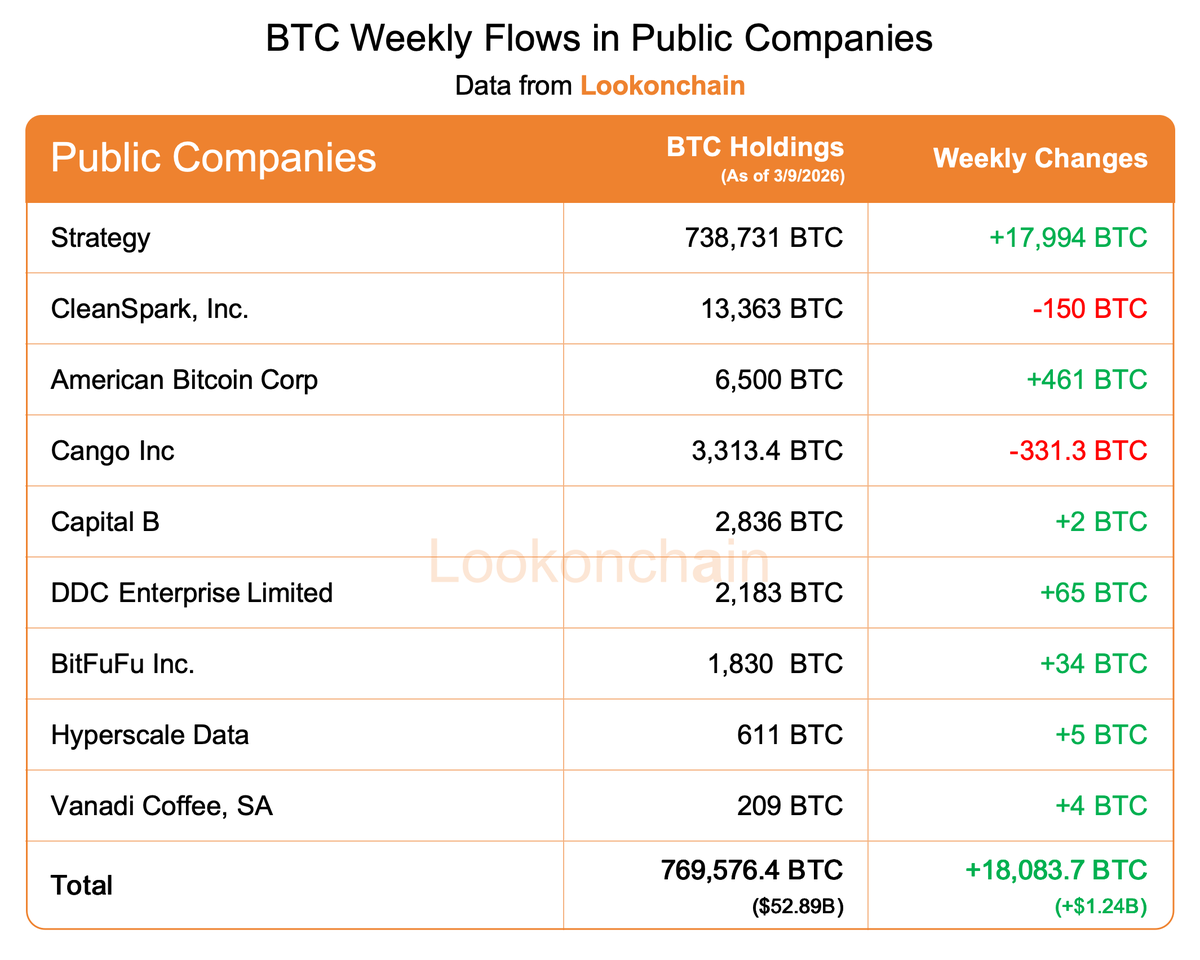The width and height of the screenshot is (1200, 960).
Task: Click the Cango Inc company name
Action: click(112, 451)
